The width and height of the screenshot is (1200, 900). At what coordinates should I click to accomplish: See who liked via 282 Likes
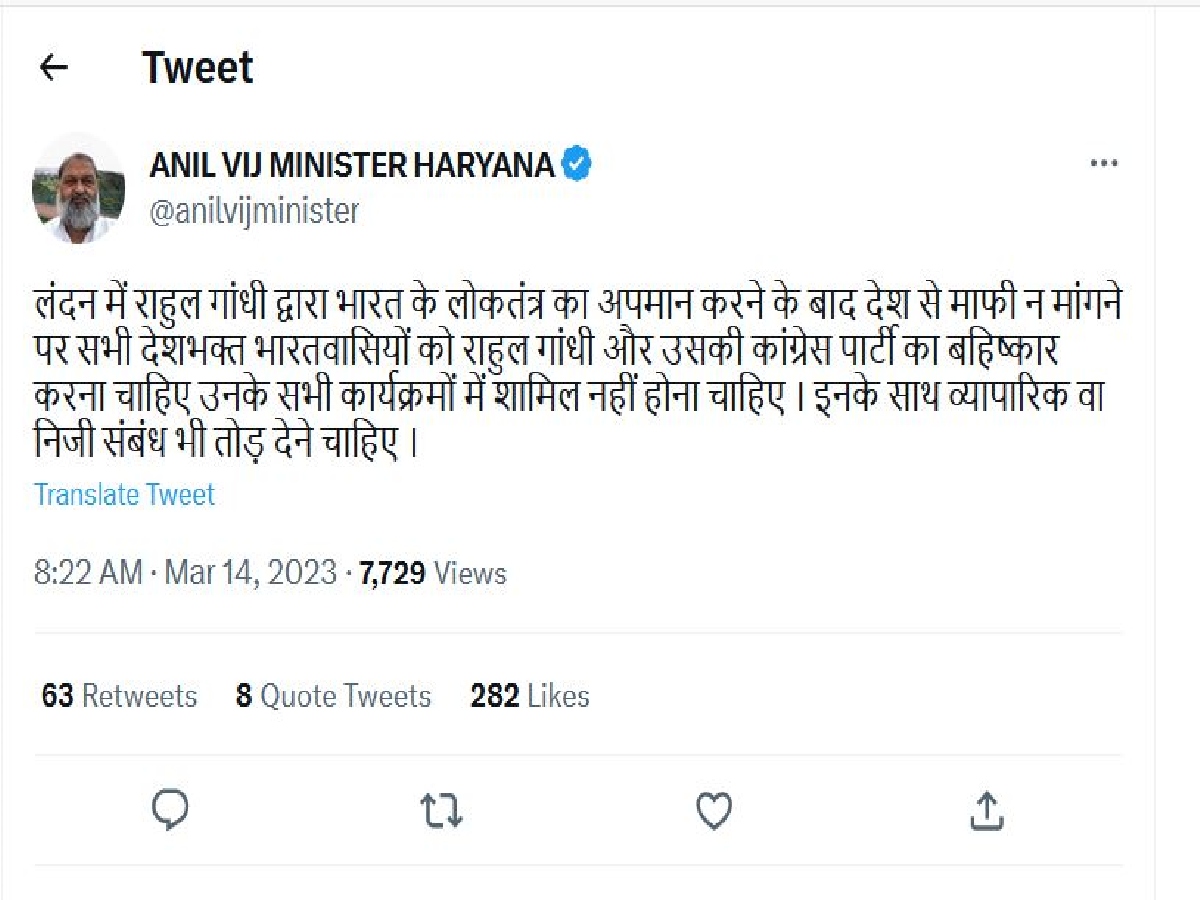529,696
